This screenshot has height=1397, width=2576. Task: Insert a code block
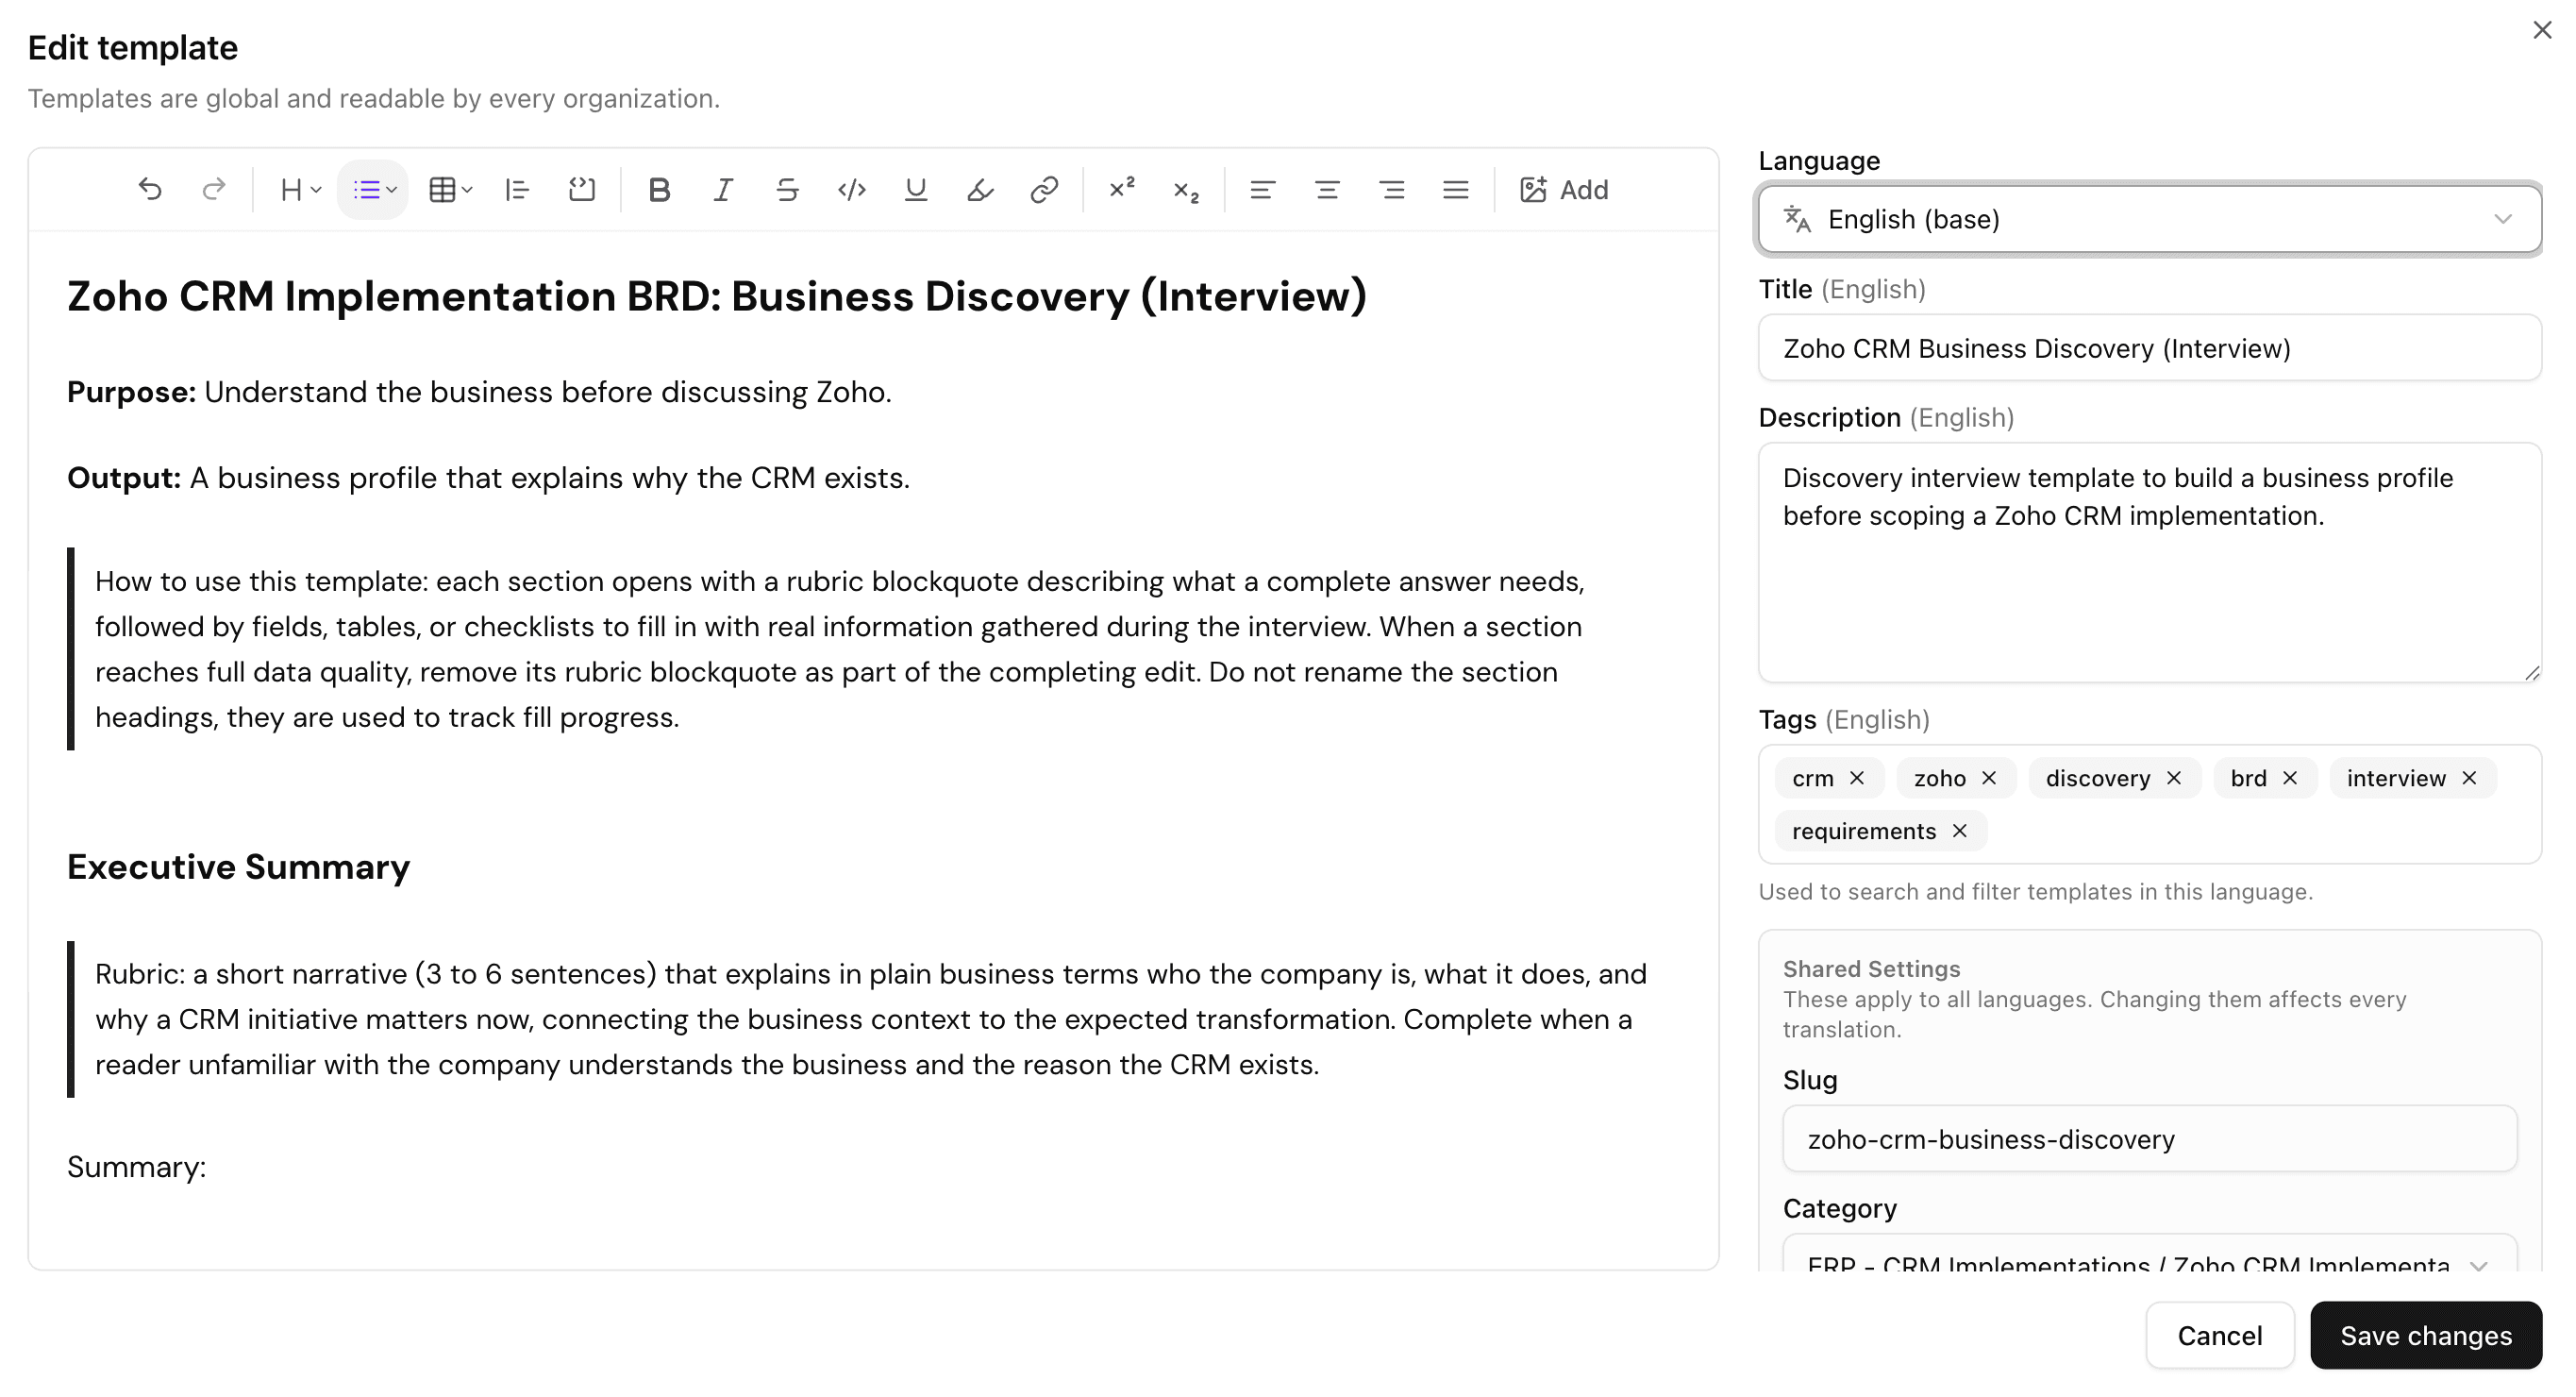(x=582, y=189)
